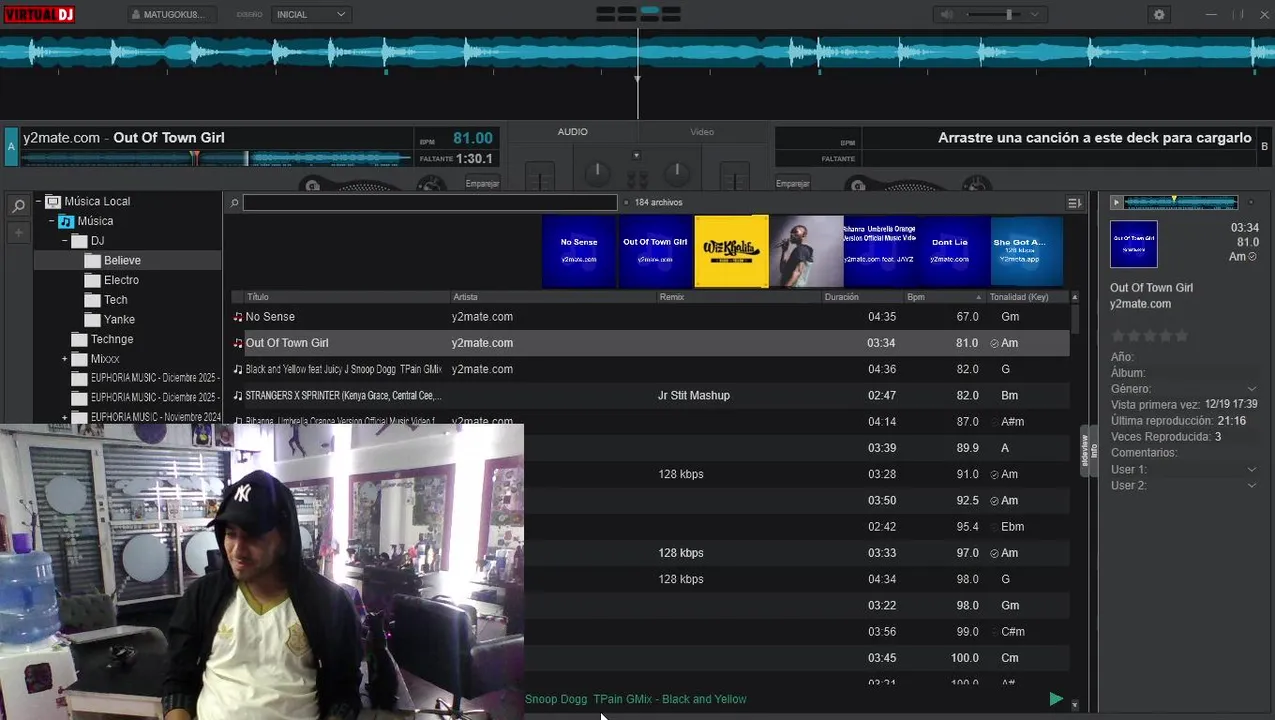Screen dimensions: 1275x720
Task: Select the STRANGERS X SPRINTER track row
Action: [x=650, y=396]
